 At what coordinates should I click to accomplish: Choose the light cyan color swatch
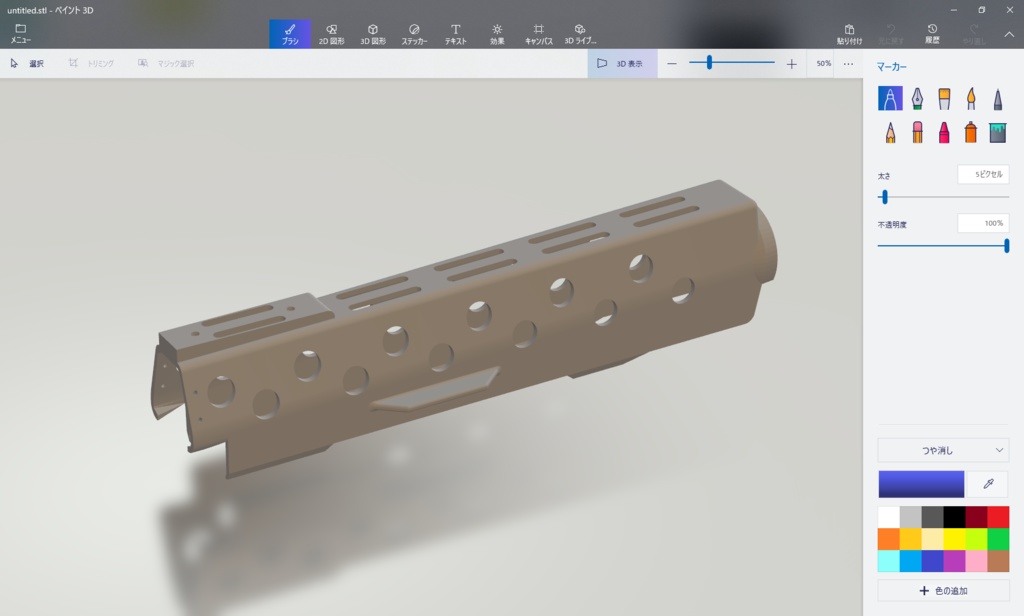pos(889,561)
